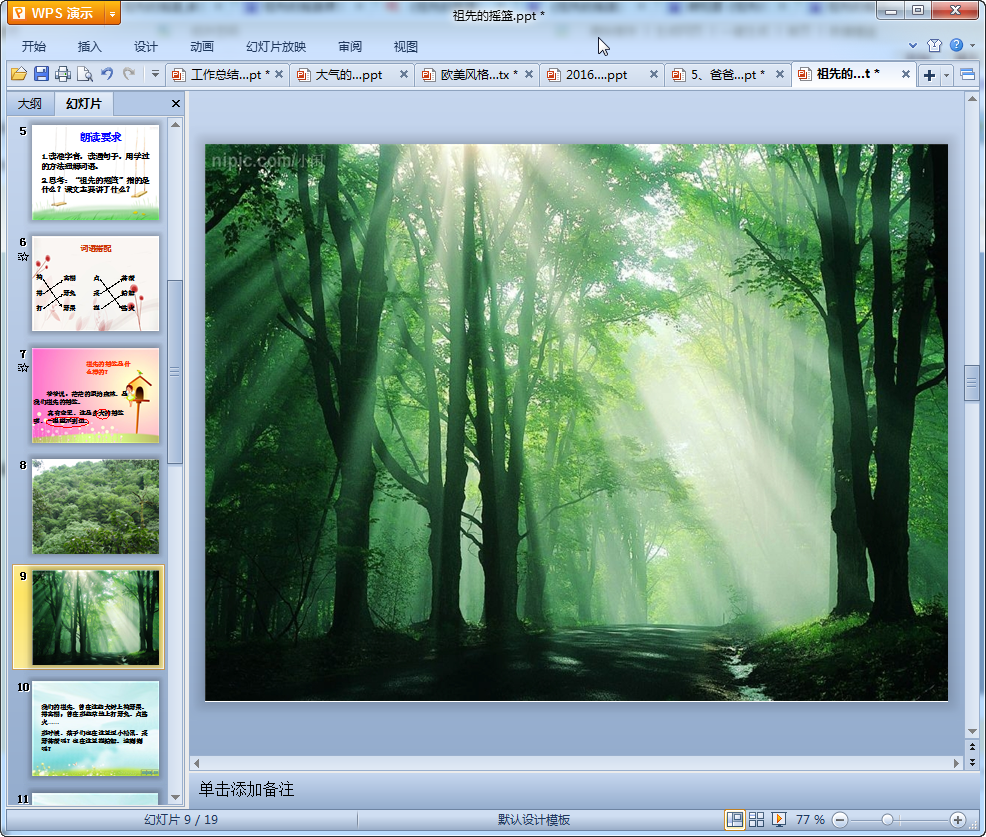Click the 77 % zoom level
This screenshot has width=986, height=837.
click(810, 819)
